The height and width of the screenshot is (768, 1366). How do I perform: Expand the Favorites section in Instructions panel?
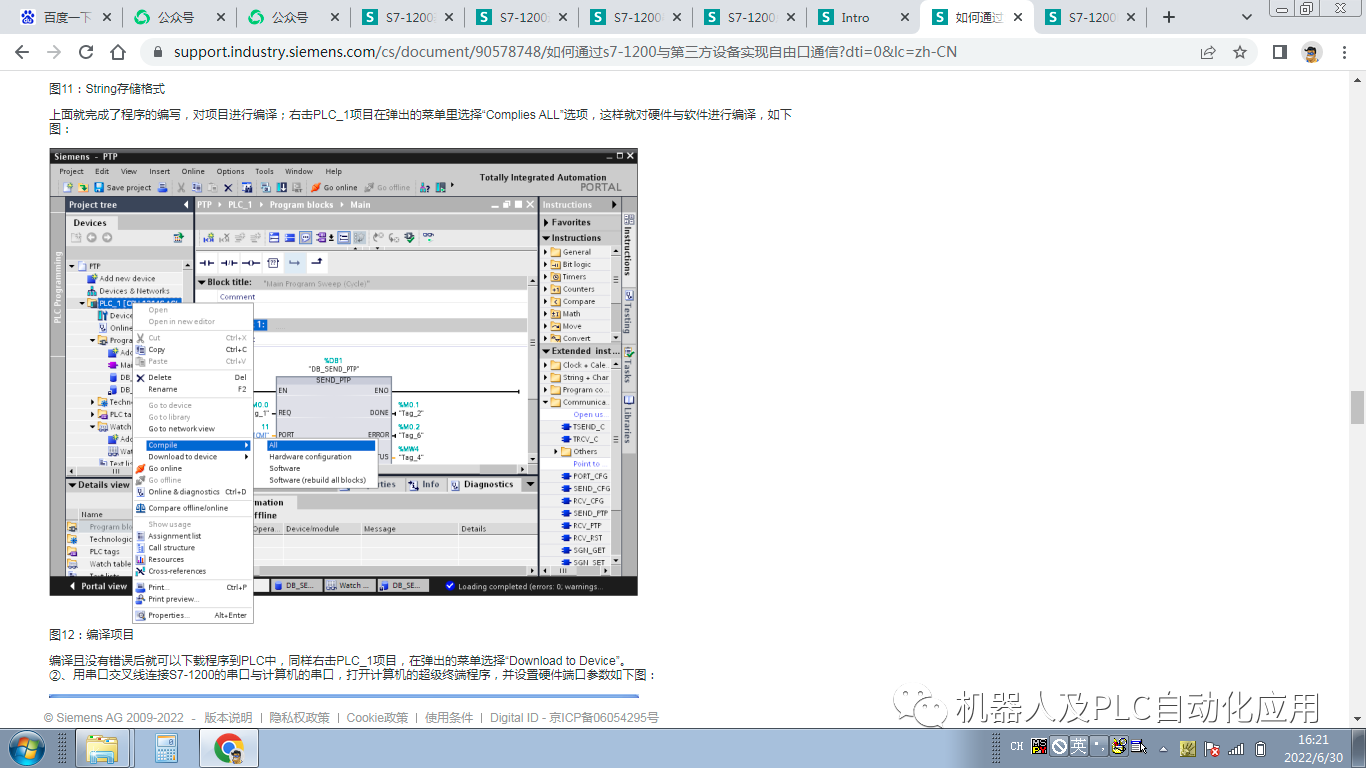[546, 223]
